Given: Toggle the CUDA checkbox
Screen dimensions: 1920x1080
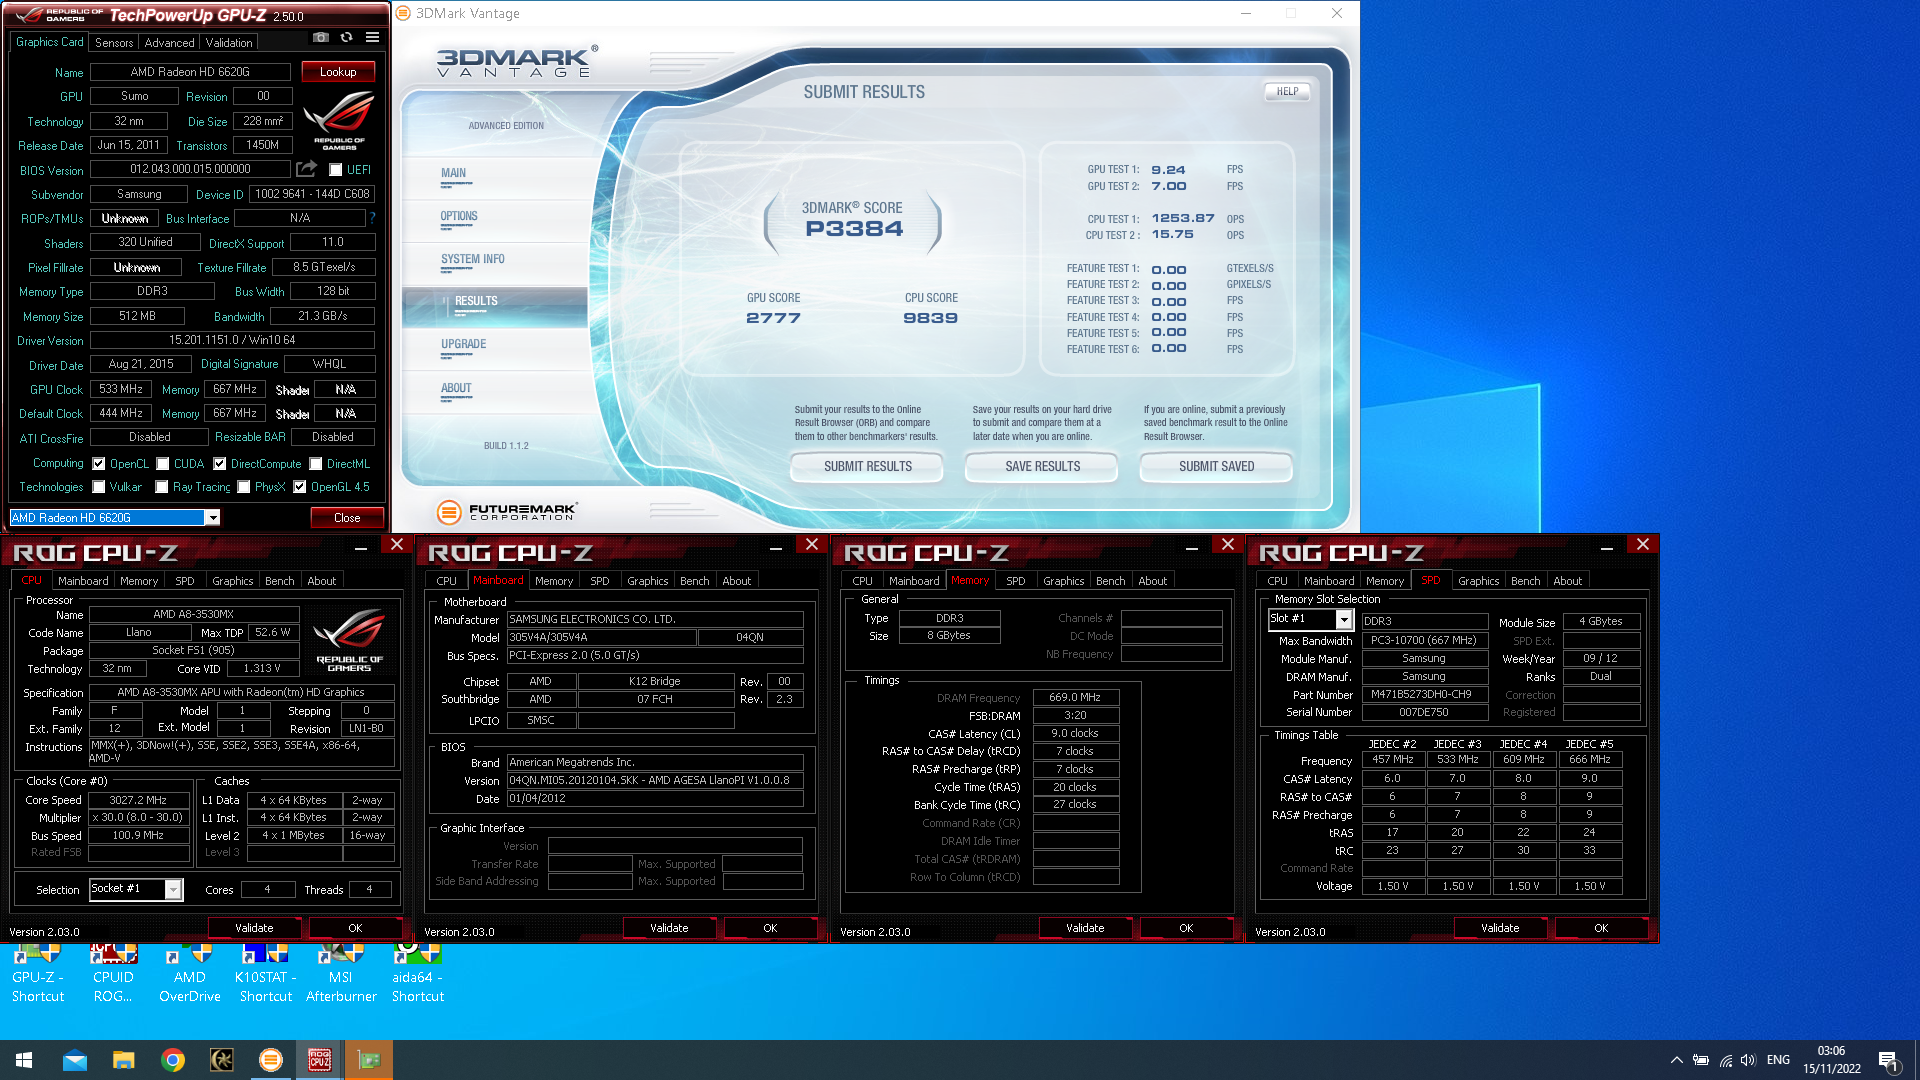Looking at the screenshot, I should point(162,464).
